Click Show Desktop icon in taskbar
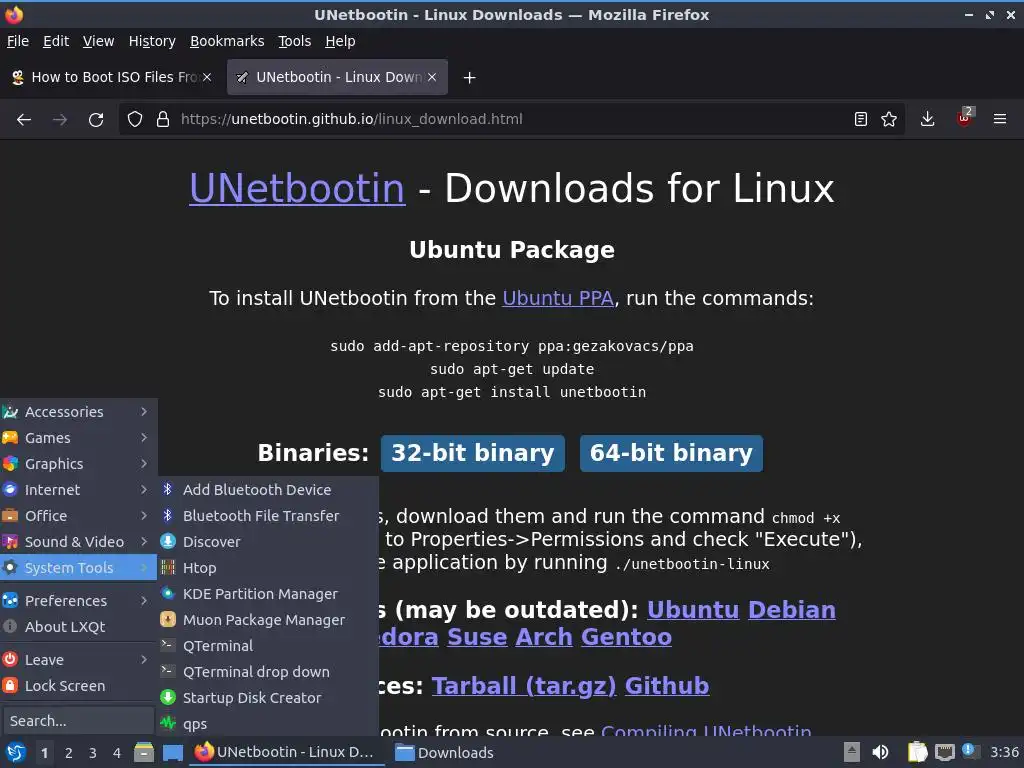The width and height of the screenshot is (1024, 768). (x=172, y=753)
